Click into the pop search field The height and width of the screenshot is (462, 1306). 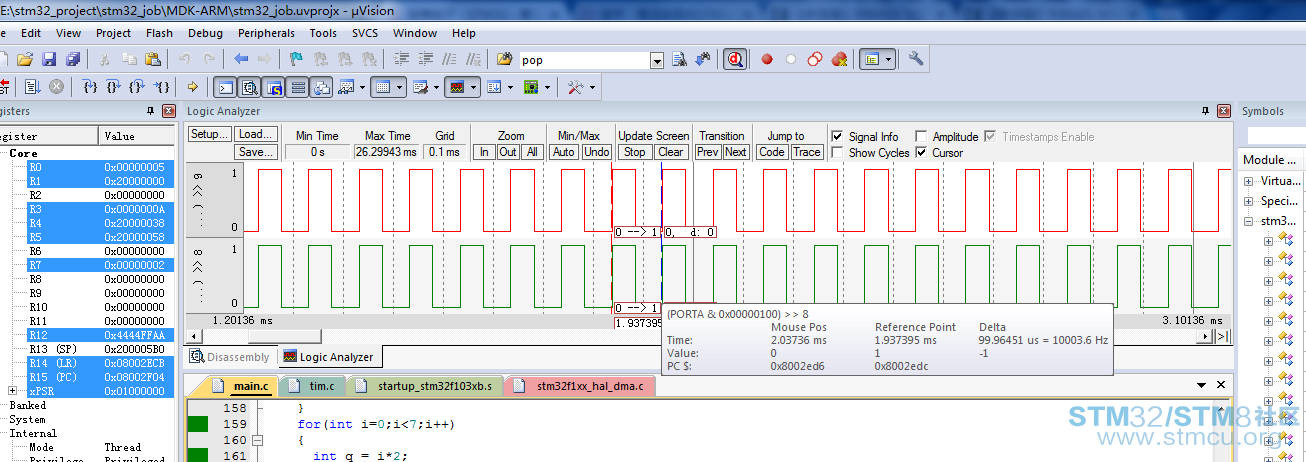click(x=583, y=61)
